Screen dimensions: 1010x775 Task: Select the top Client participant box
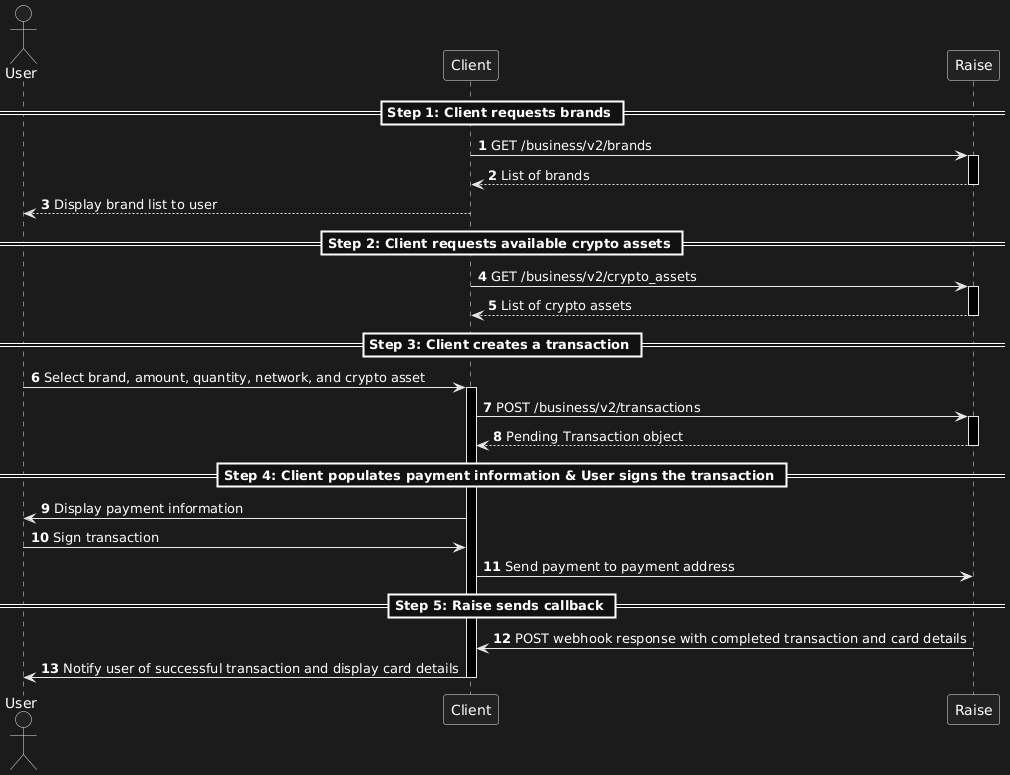[471, 65]
